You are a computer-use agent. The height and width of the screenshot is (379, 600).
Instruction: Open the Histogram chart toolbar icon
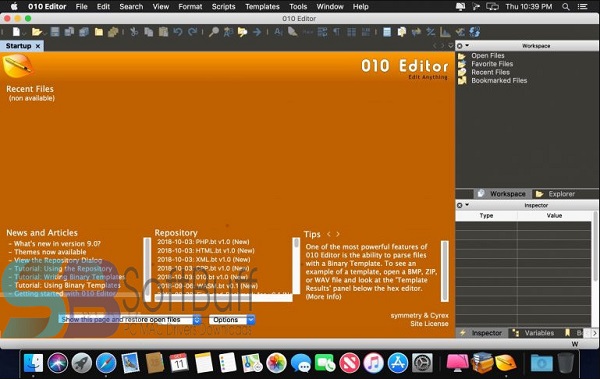coord(445,32)
